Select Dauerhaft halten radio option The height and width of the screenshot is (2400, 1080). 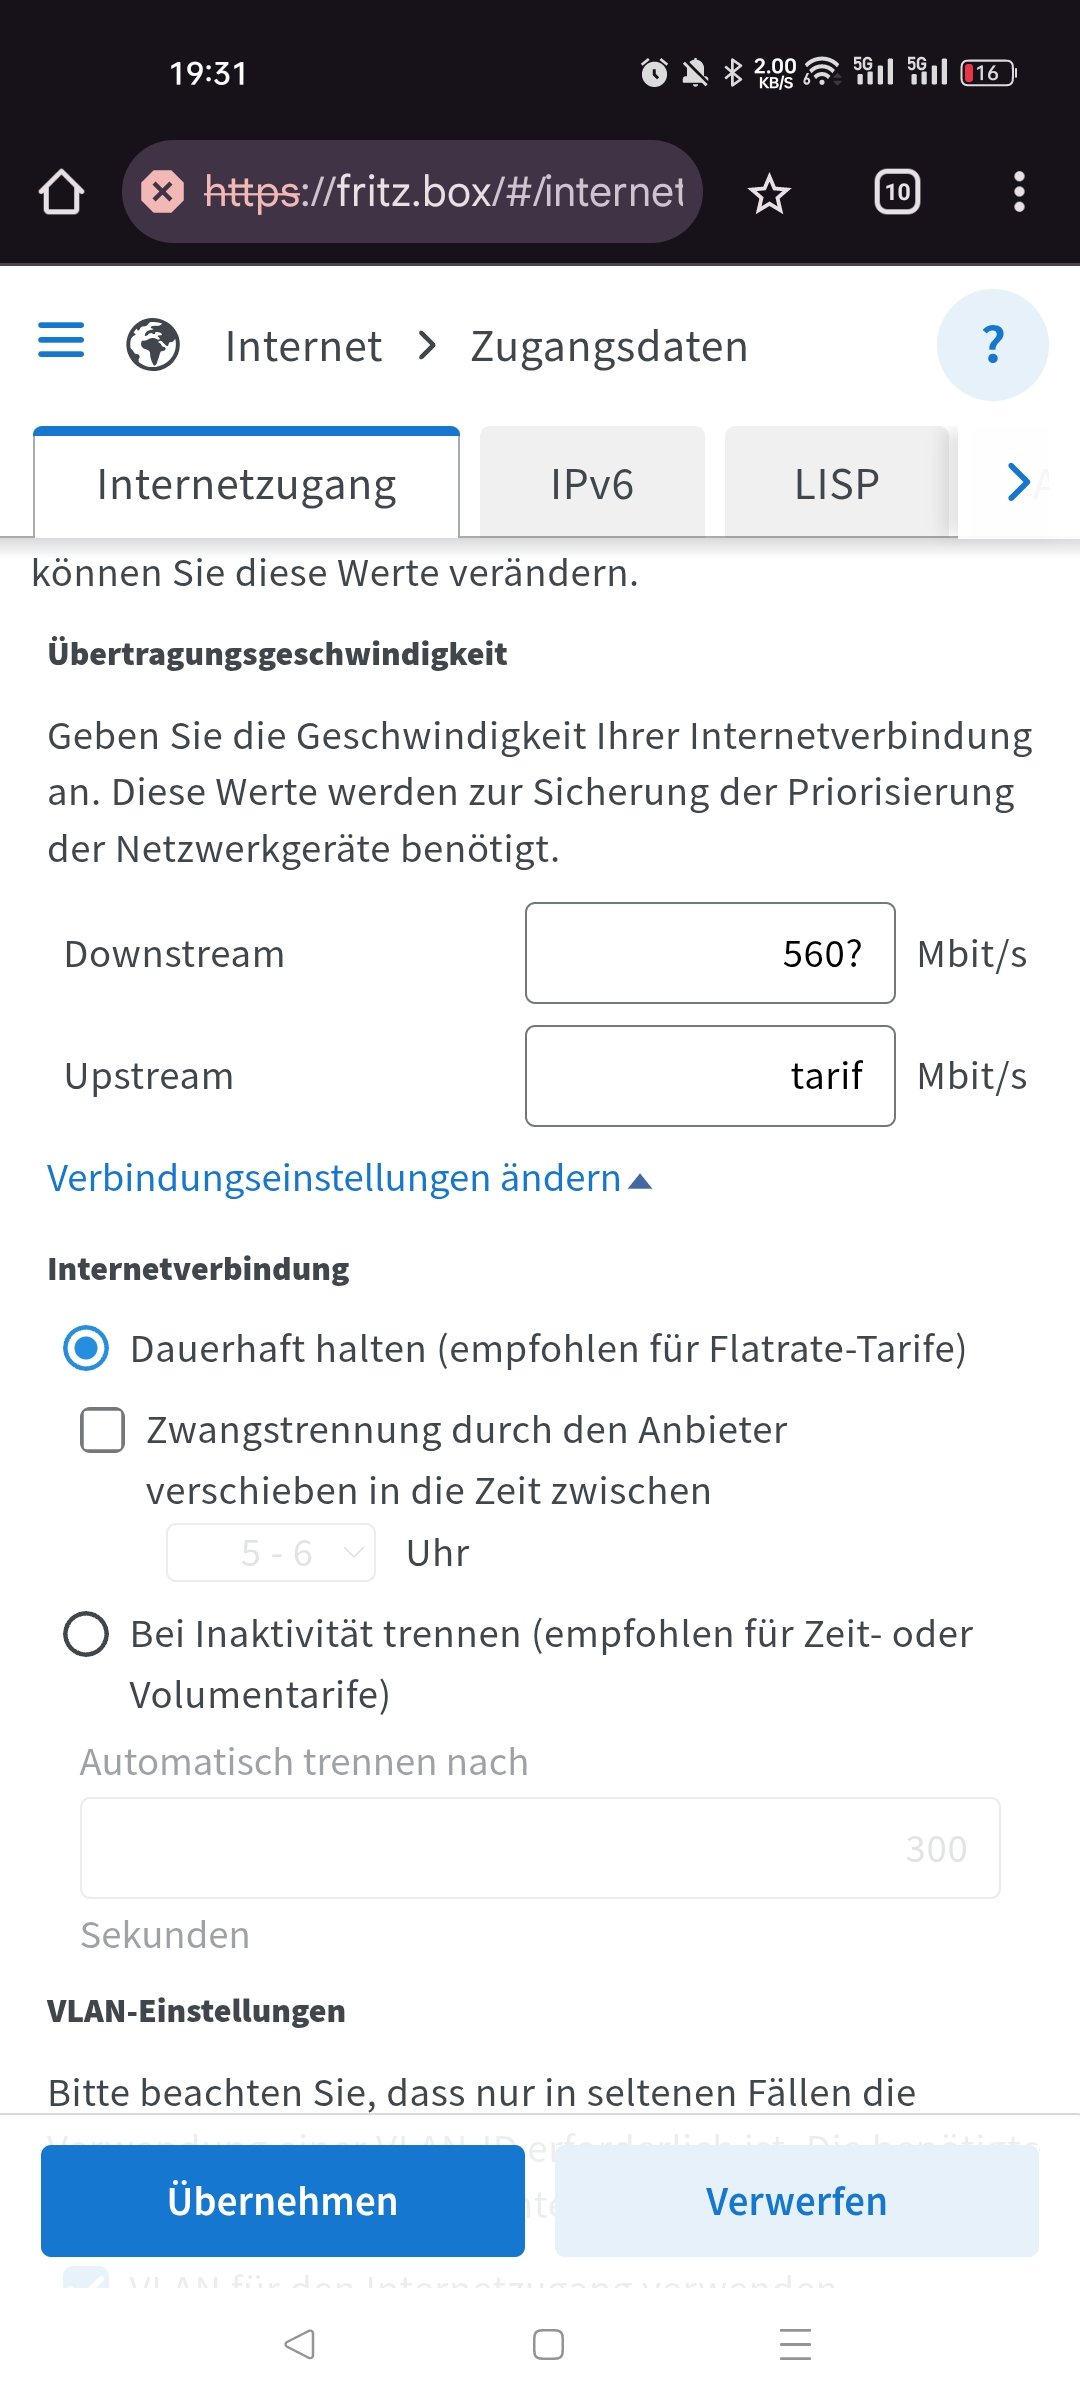pos(86,1348)
